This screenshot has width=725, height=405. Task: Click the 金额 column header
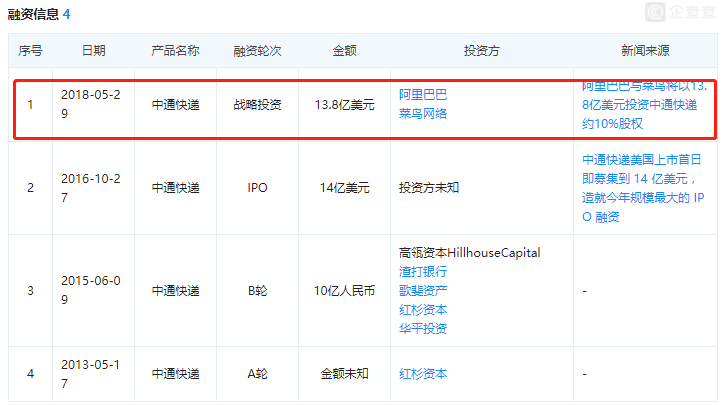click(344, 50)
